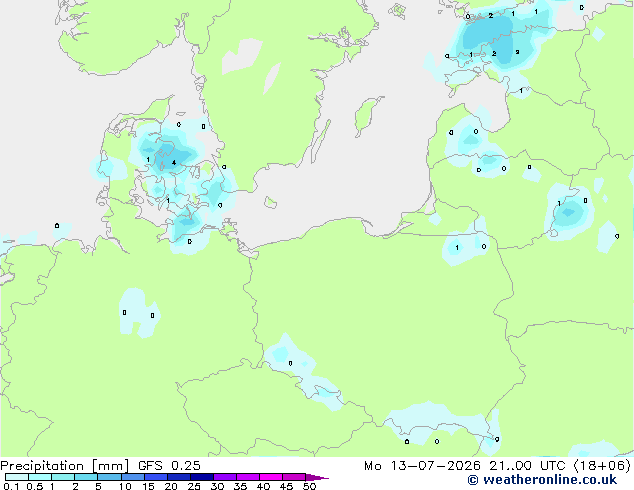Click the 1–2 mm legend color swatch
Image resolution: width=634 pixels, height=490 pixels.
coord(63,477)
